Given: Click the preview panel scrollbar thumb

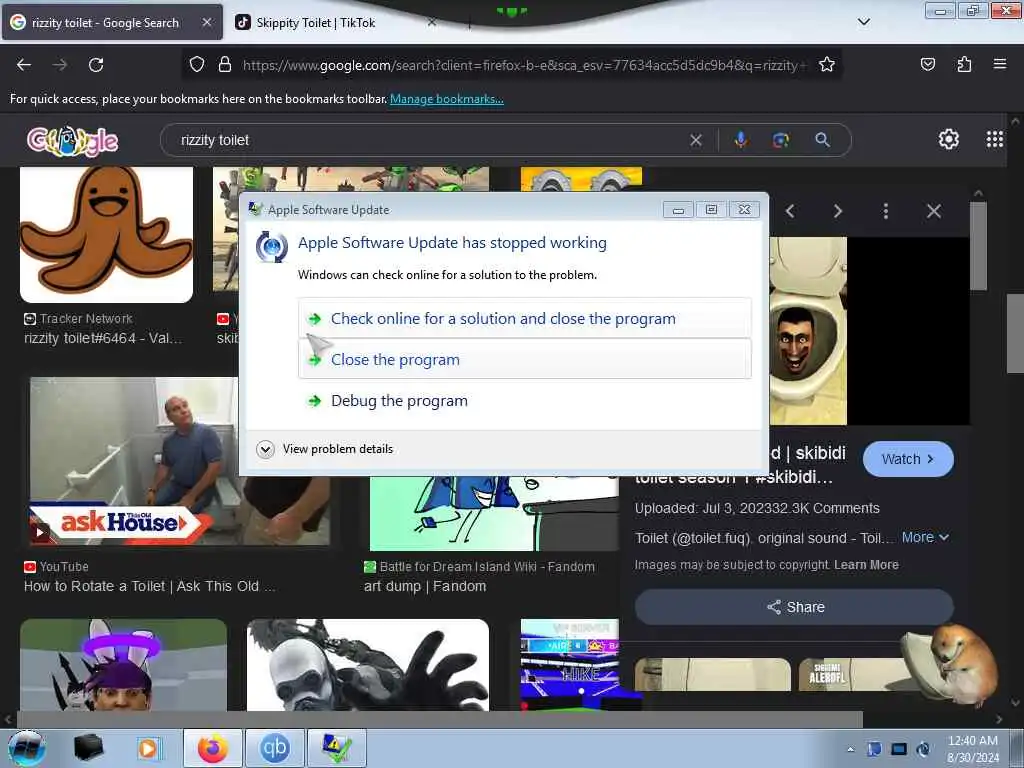Looking at the screenshot, I should point(978,246).
